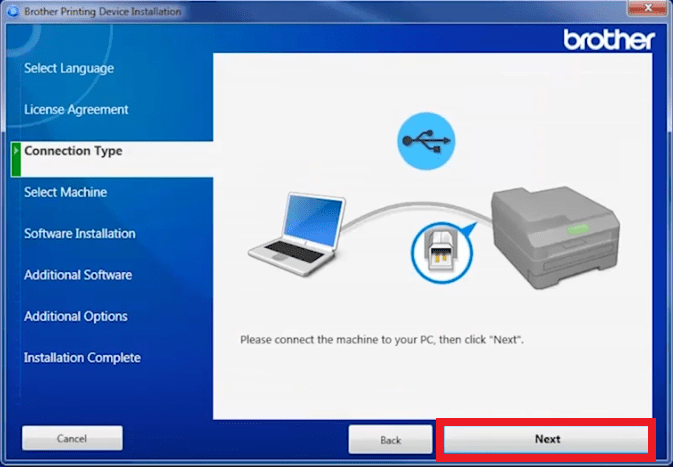This screenshot has height=467, width=673.
Task: Click the installer icon in title bar
Action: point(13,11)
